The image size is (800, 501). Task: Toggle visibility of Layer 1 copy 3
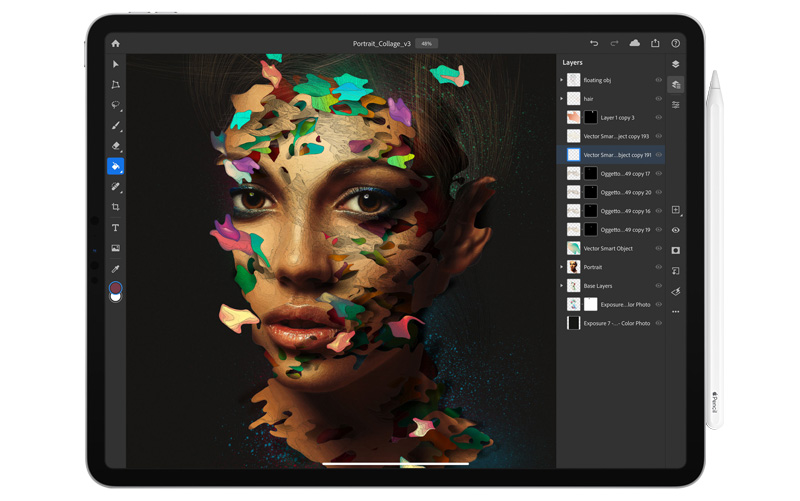coord(659,117)
